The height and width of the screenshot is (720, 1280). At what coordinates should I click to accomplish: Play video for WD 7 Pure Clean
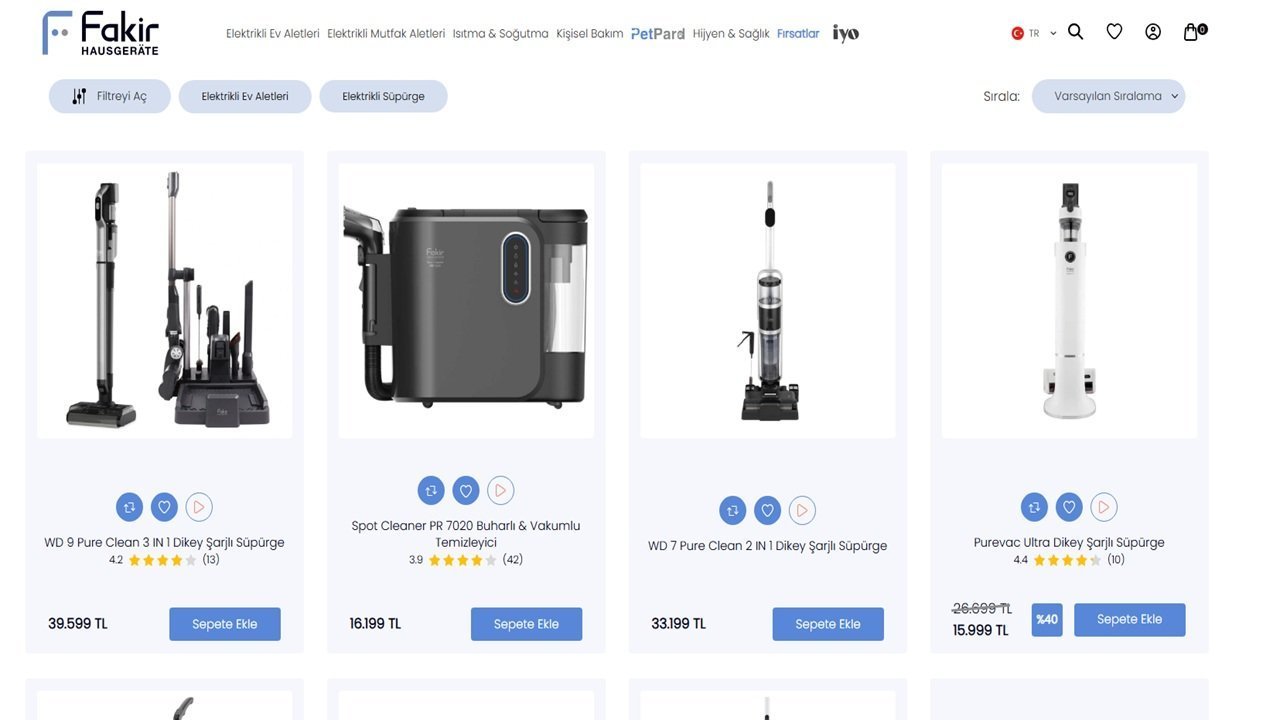pos(802,511)
